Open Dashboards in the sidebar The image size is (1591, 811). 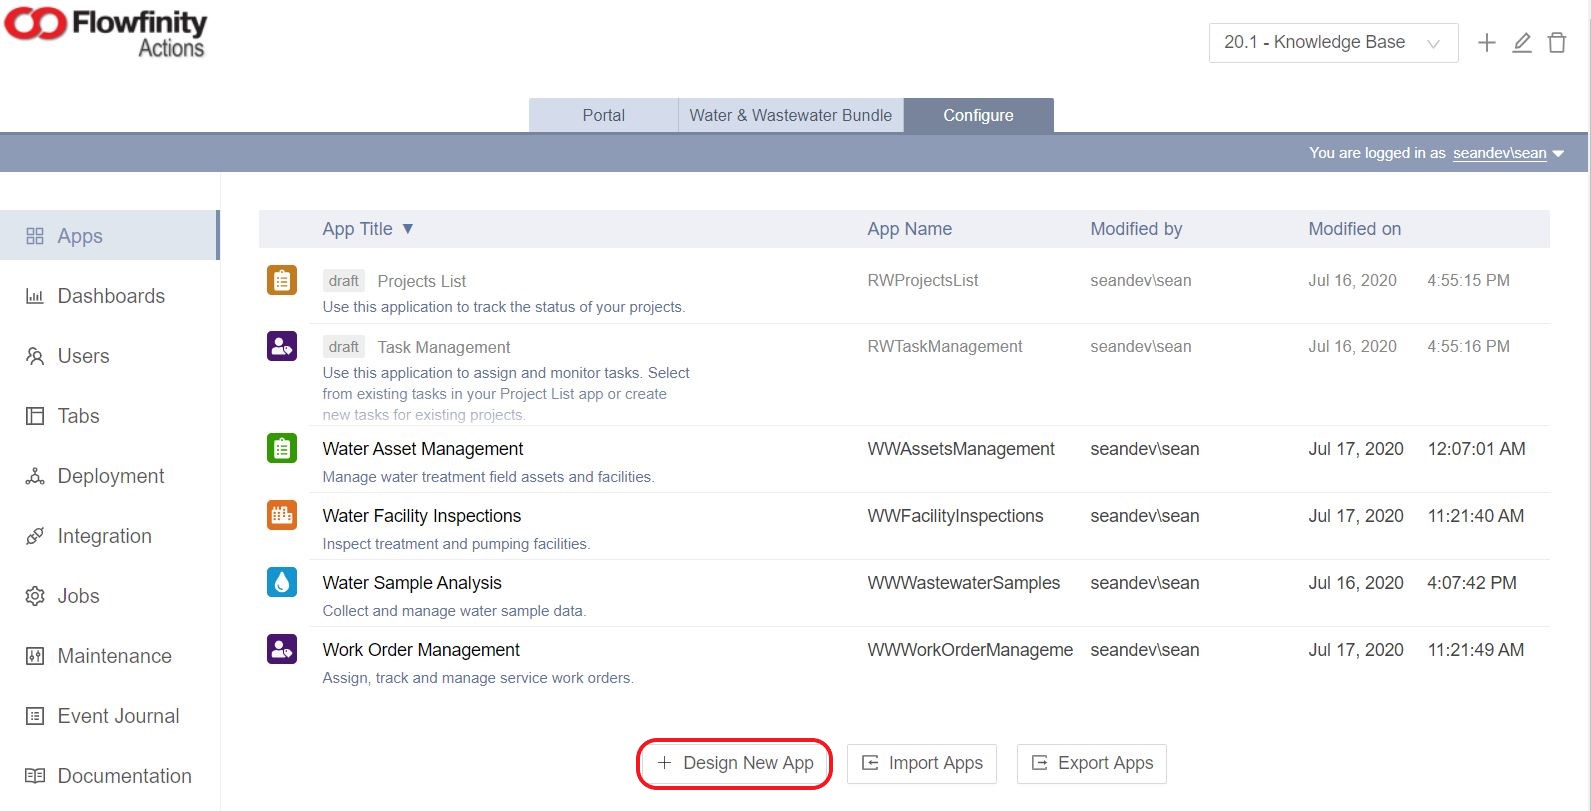coord(110,296)
